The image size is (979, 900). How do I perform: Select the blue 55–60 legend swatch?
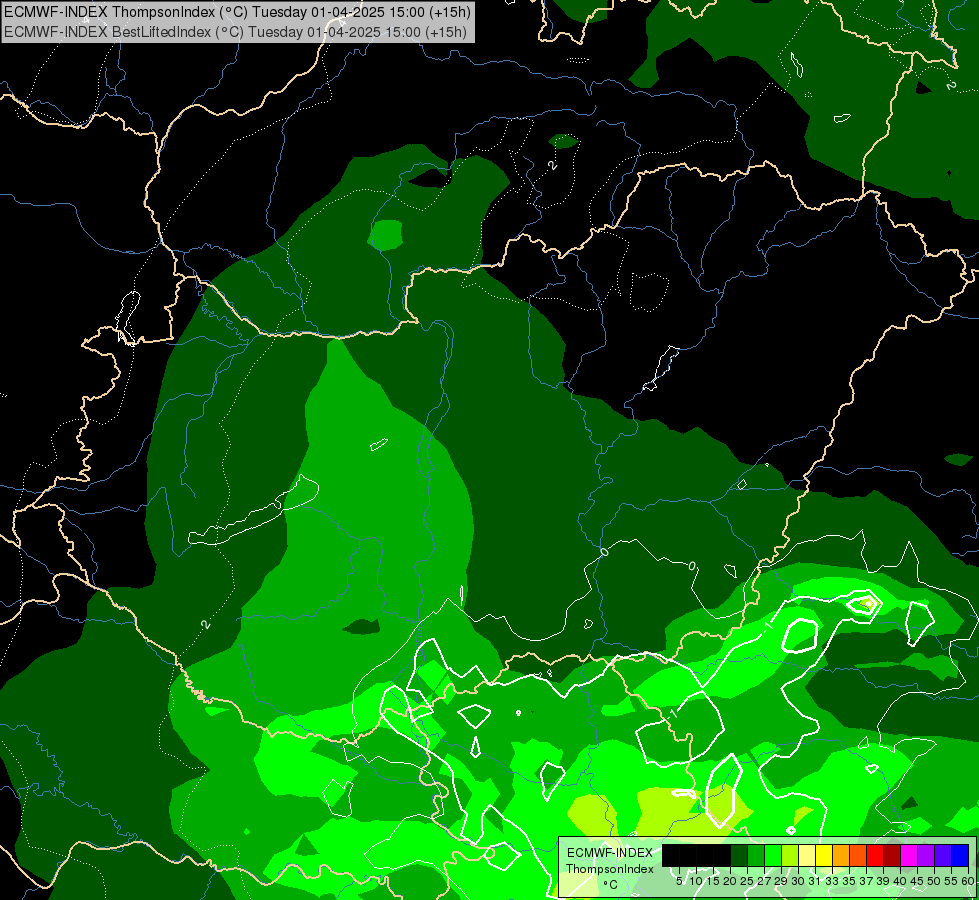pos(960,855)
